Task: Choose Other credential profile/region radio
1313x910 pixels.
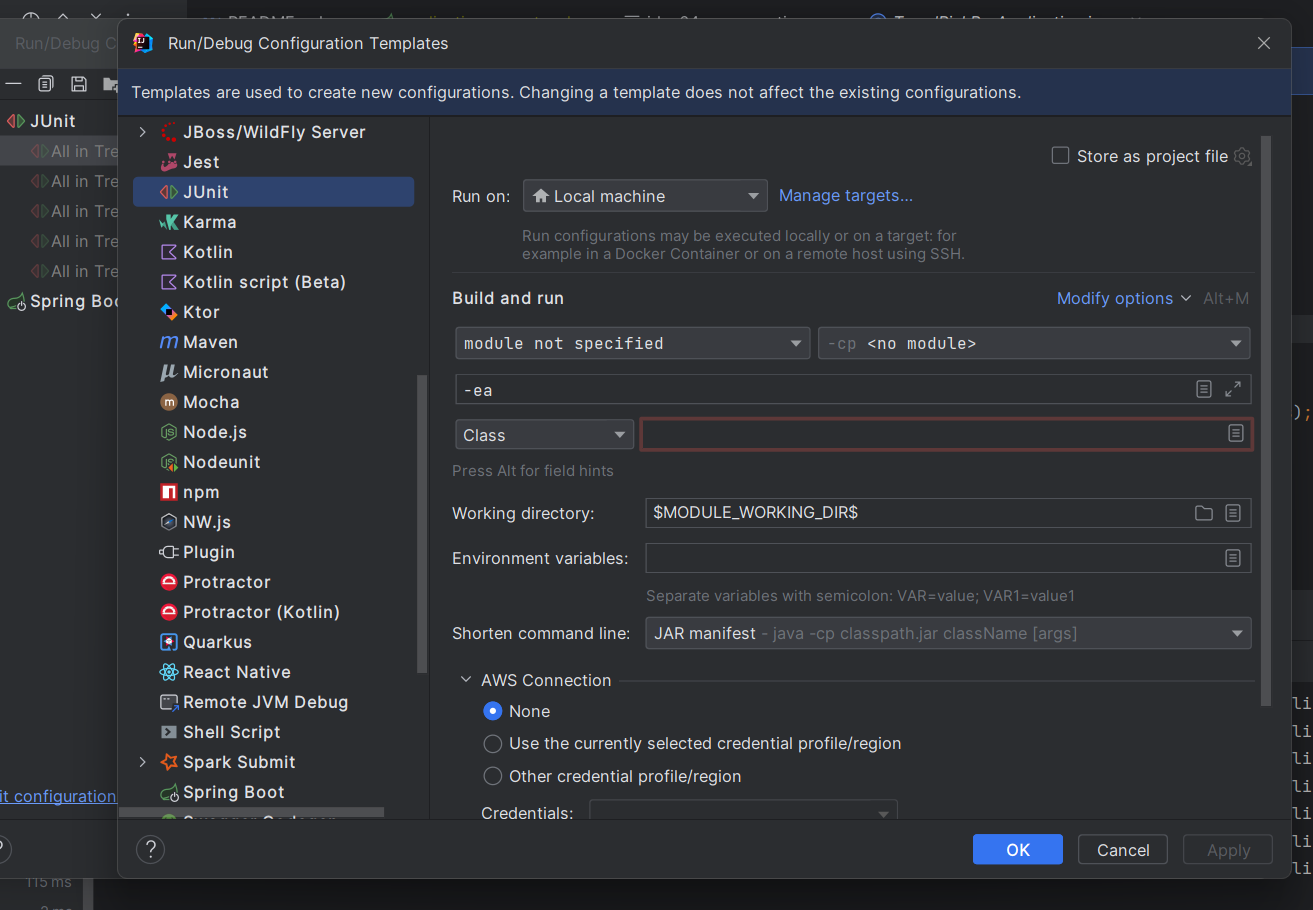Action: pos(492,776)
